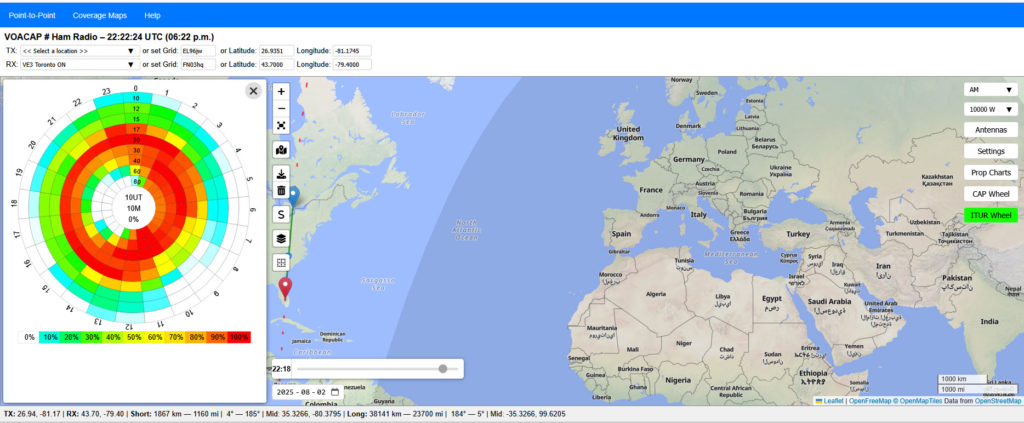Open the Point-to-Point menu
Screen dimensions: 1024x423
pos(33,16)
